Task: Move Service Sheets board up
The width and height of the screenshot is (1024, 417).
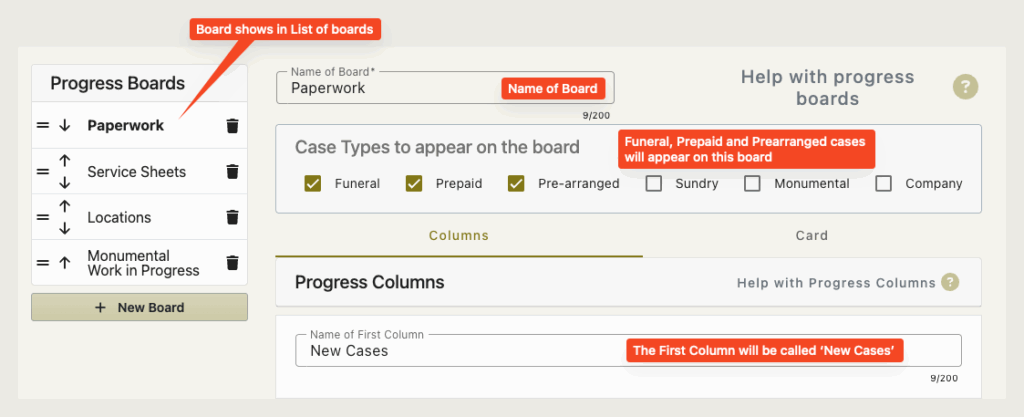Action: point(64,161)
